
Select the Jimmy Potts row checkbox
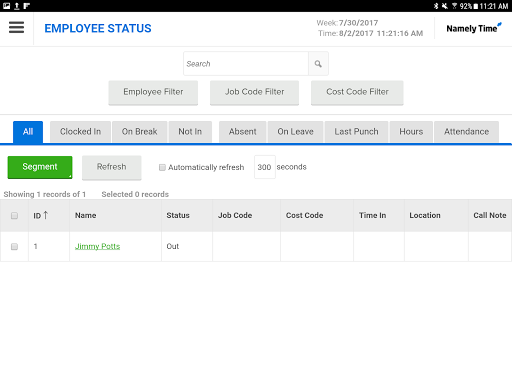click(14, 247)
